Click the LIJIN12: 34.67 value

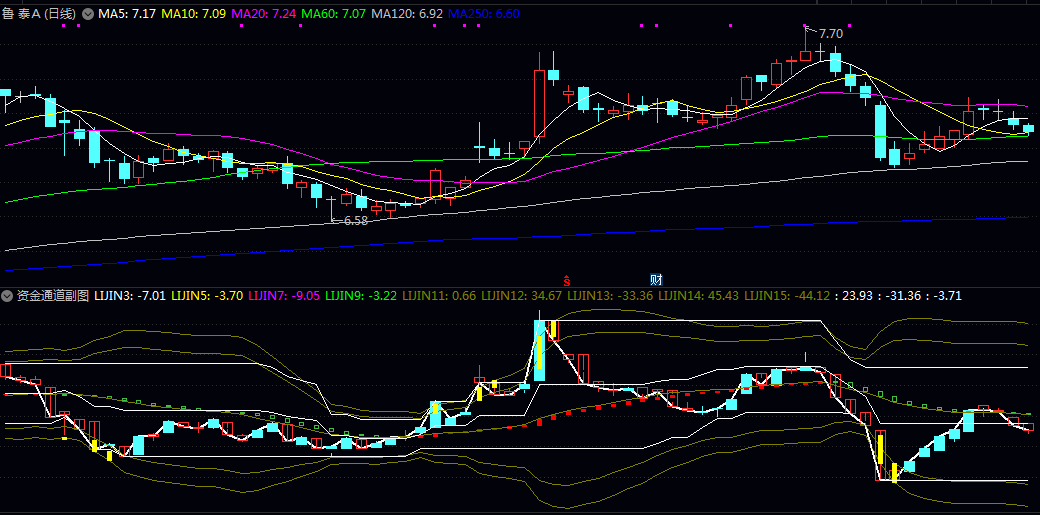click(521, 296)
